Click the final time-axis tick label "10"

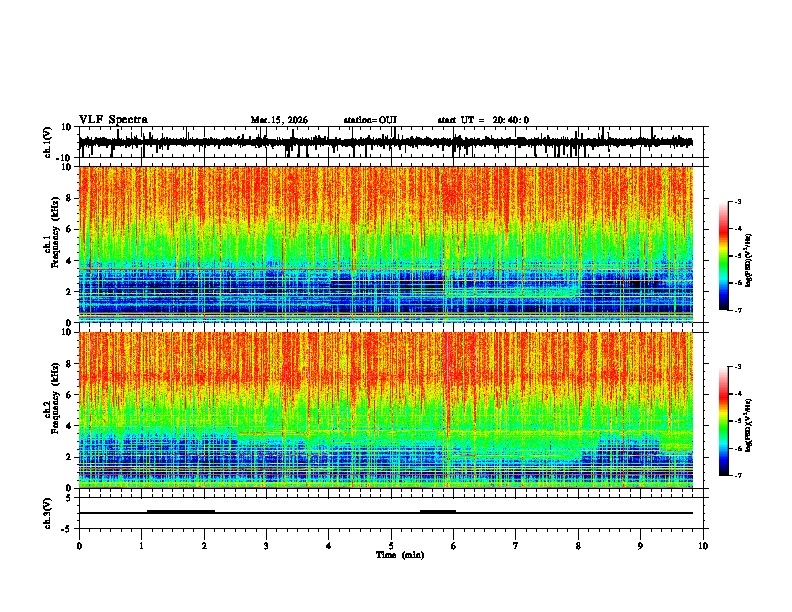pyautogui.click(x=703, y=546)
